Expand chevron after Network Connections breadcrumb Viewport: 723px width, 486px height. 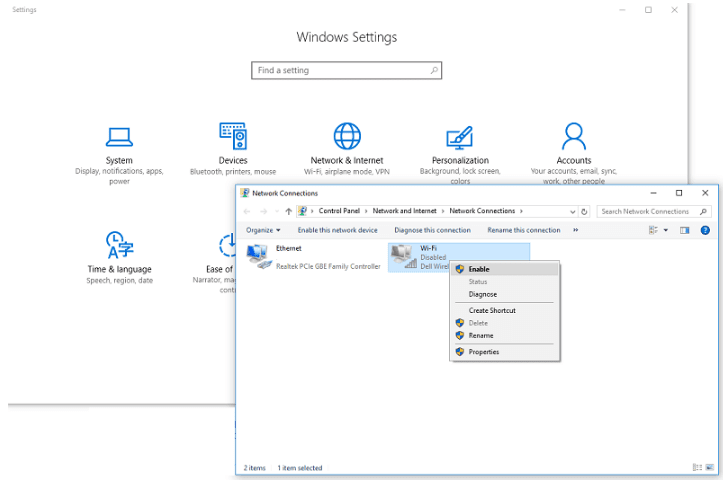tap(522, 211)
